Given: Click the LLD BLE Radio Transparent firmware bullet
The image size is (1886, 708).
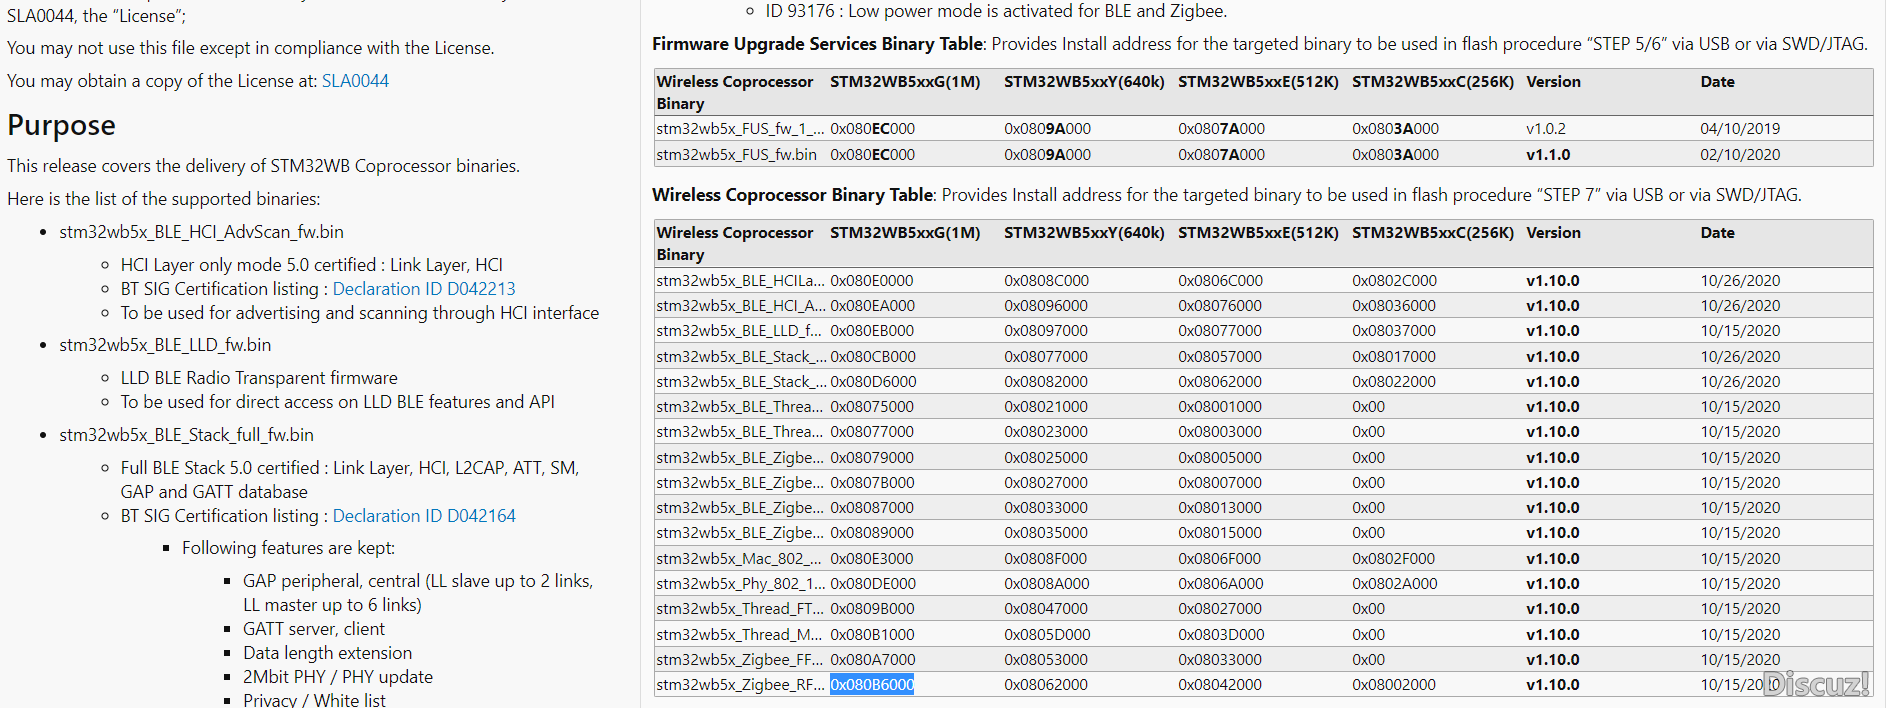Looking at the screenshot, I should click(259, 378).
